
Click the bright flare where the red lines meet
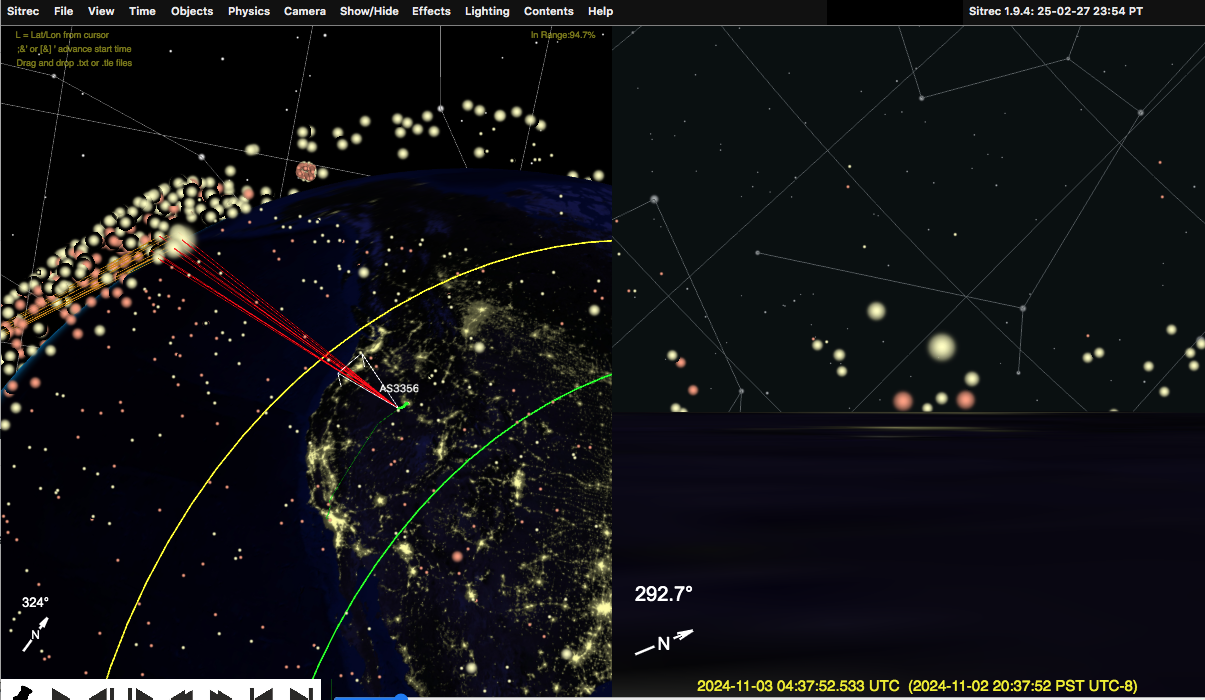point(181,239)
